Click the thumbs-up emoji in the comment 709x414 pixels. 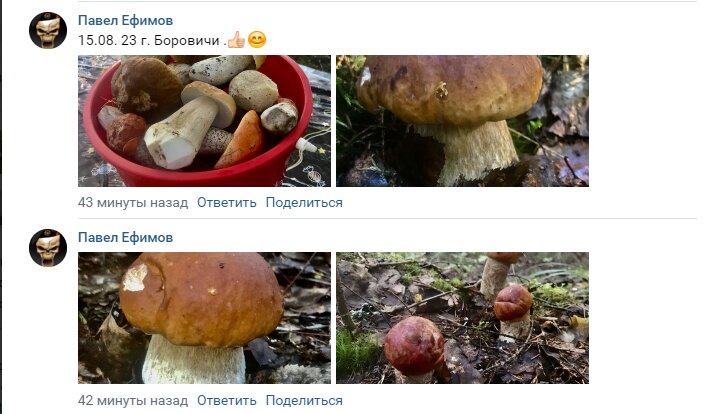[x=236, y=40]
